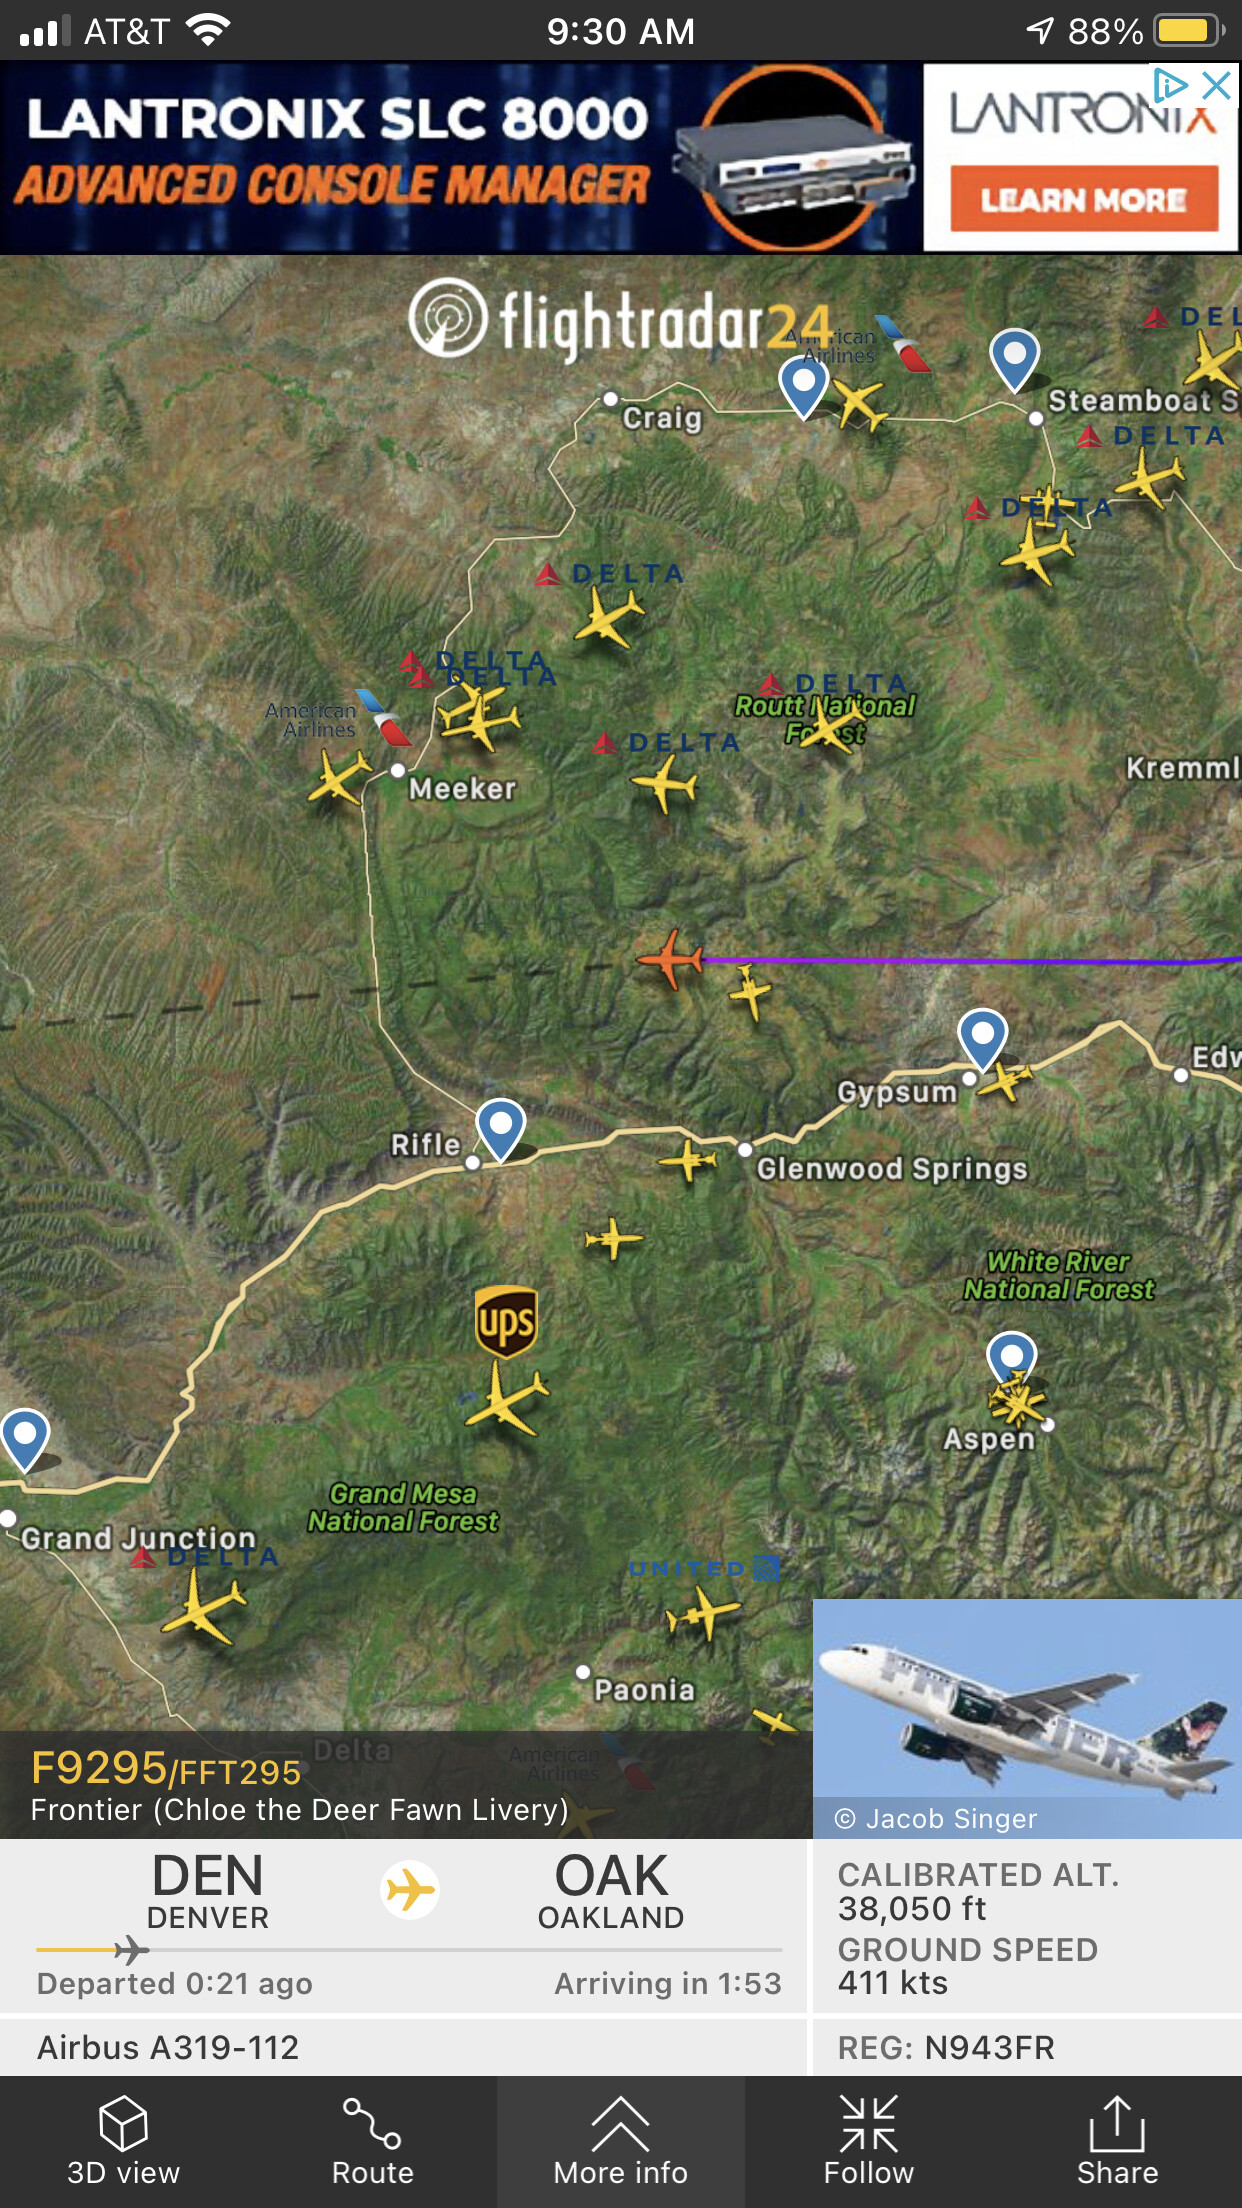The height and width of the screenshot is (2208, 1242).
Task: Tap the Route icon
Action: (x=372, y=2141)
